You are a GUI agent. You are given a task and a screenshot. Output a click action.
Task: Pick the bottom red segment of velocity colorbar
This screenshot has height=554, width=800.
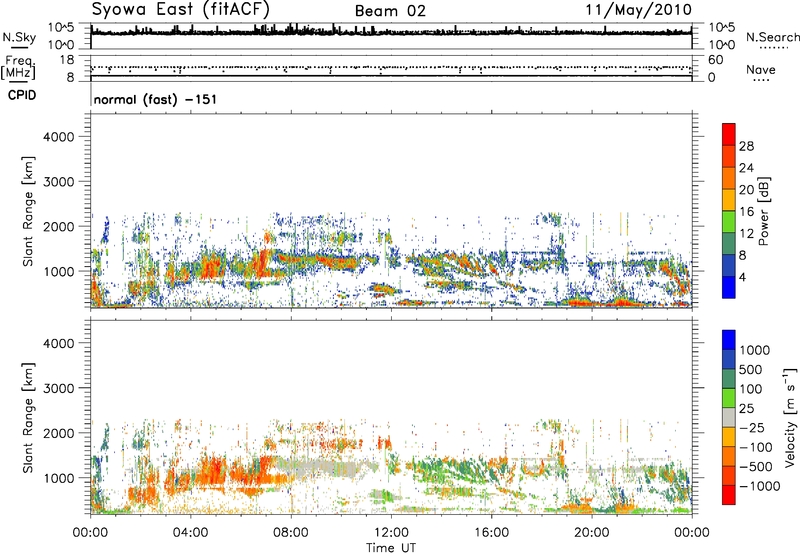pos(729,495)
